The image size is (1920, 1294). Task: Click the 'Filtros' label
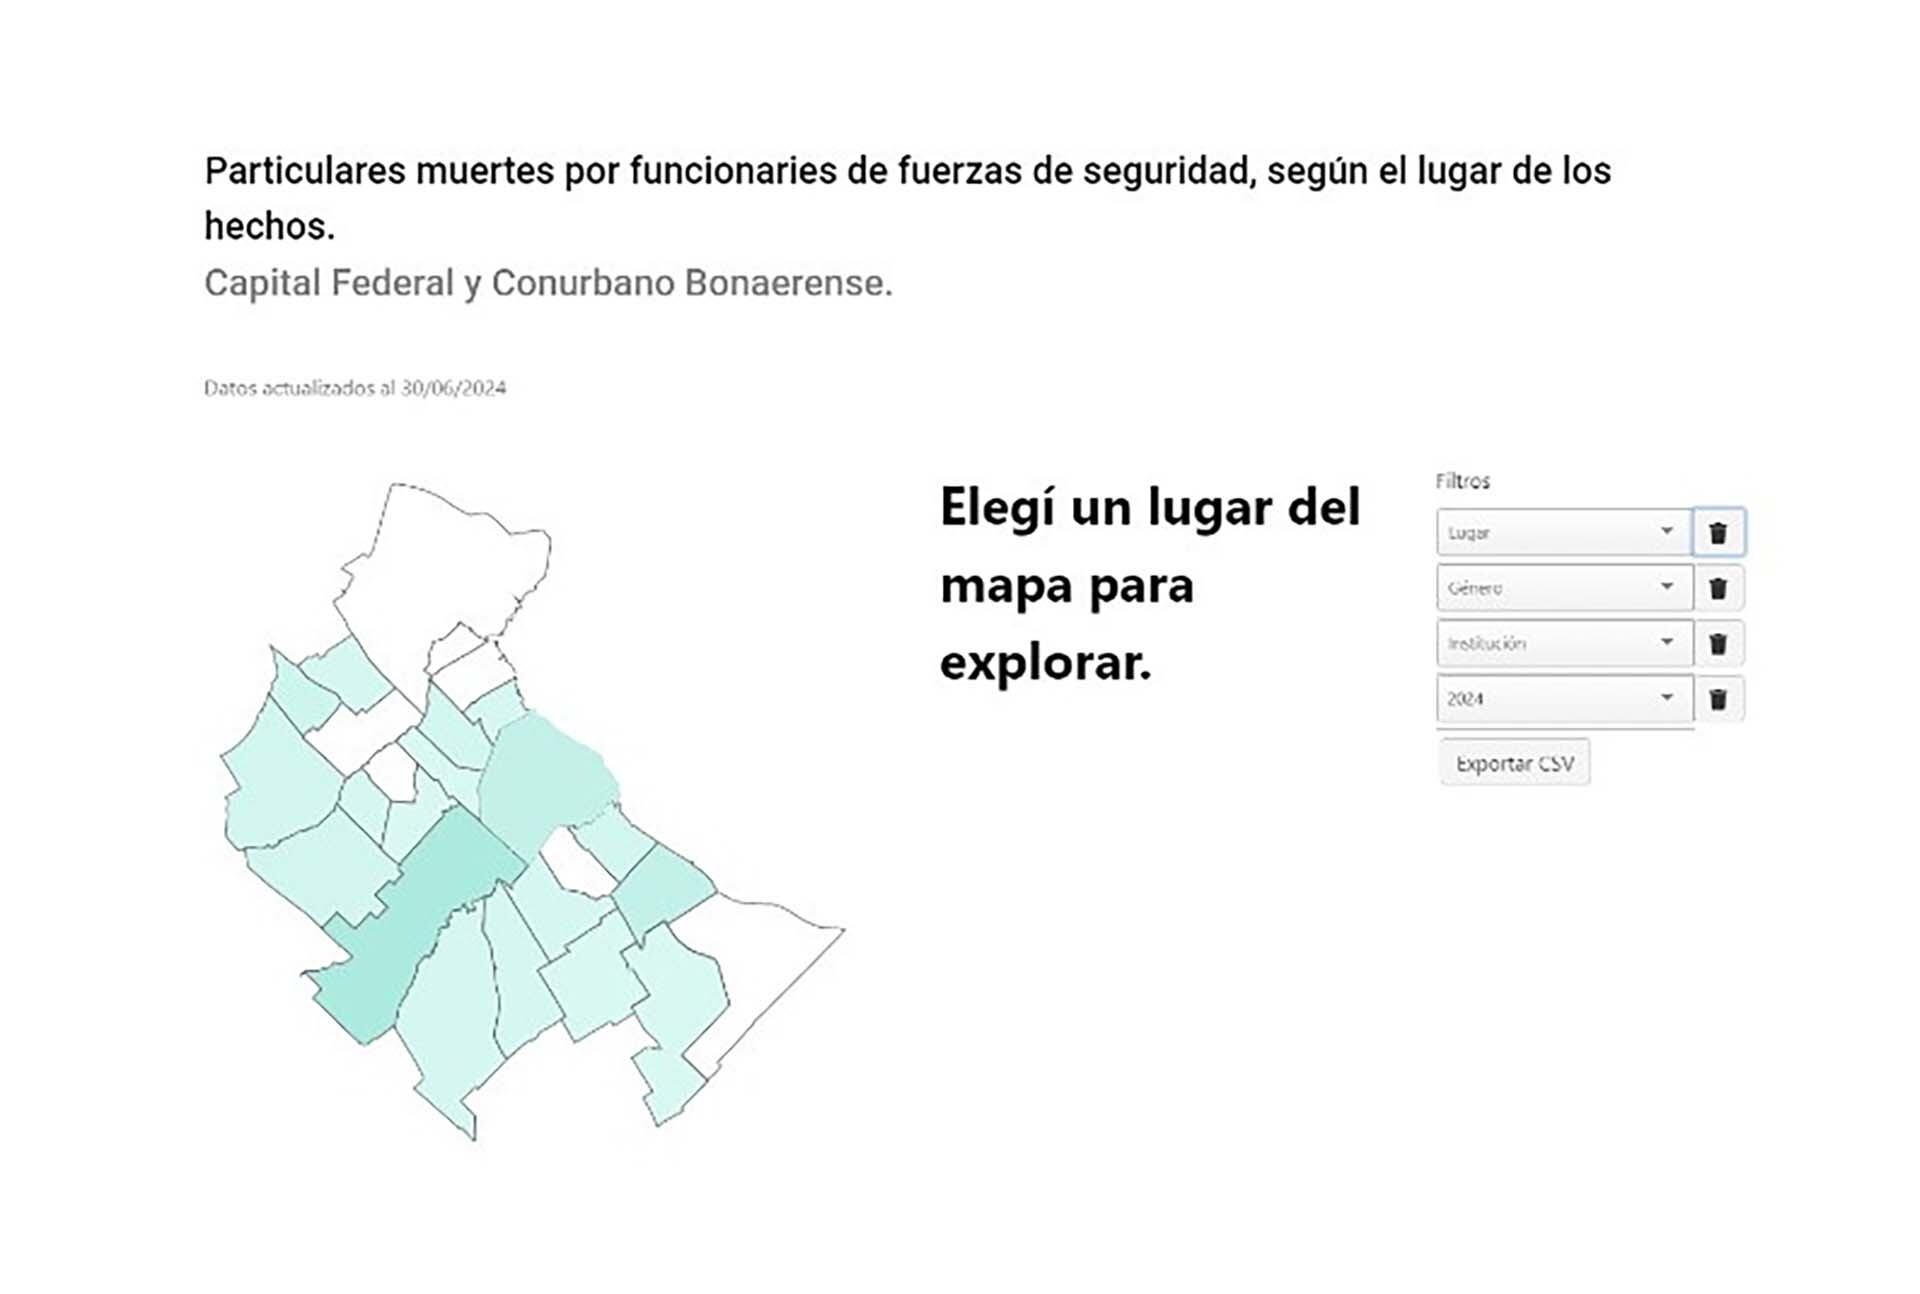[x=1462, y=481]
